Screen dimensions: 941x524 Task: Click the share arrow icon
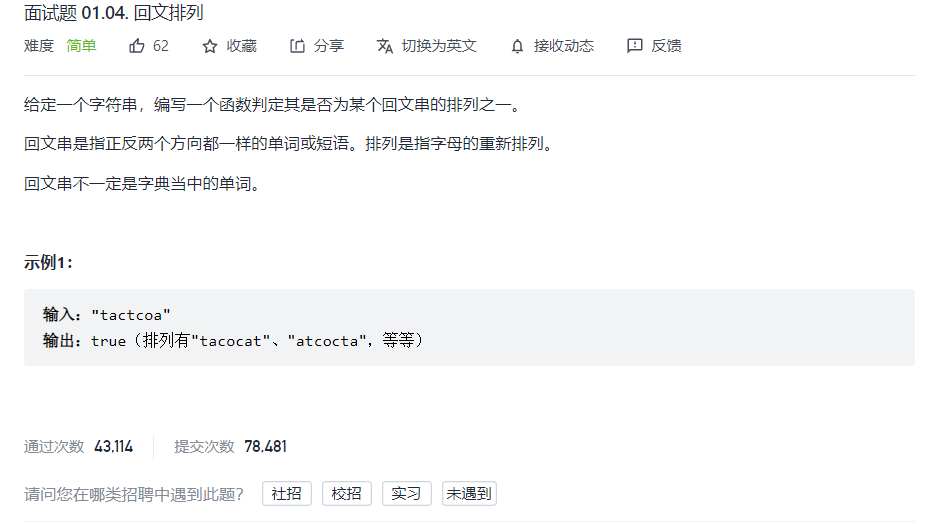[297, 46]
